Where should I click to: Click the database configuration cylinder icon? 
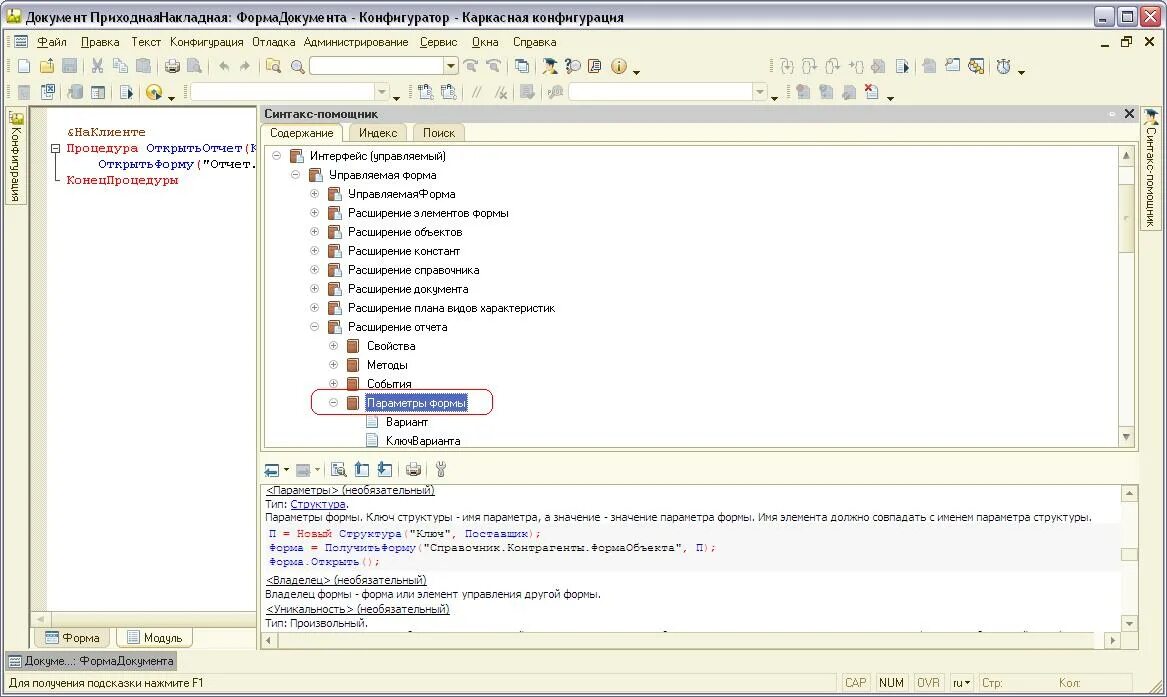pyautogui.click(x=74, y=92)
